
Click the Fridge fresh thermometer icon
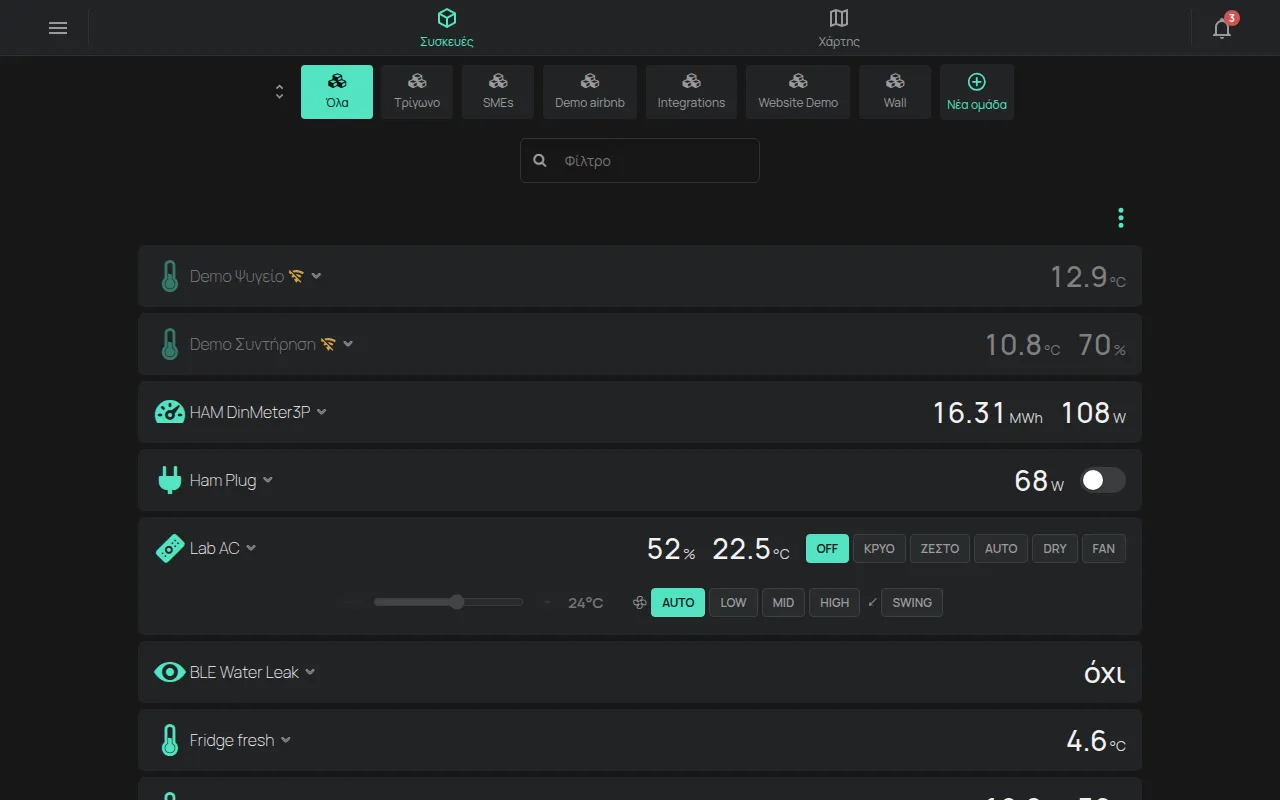[x=170, y=740]
